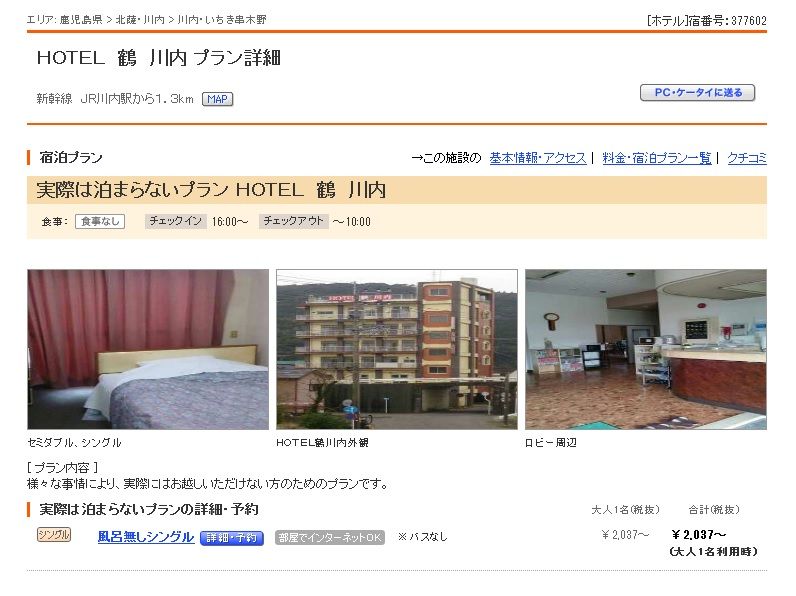Click the シングル room type icon
796x596 pixels.
pyautogui.click(x=54, y=535)
